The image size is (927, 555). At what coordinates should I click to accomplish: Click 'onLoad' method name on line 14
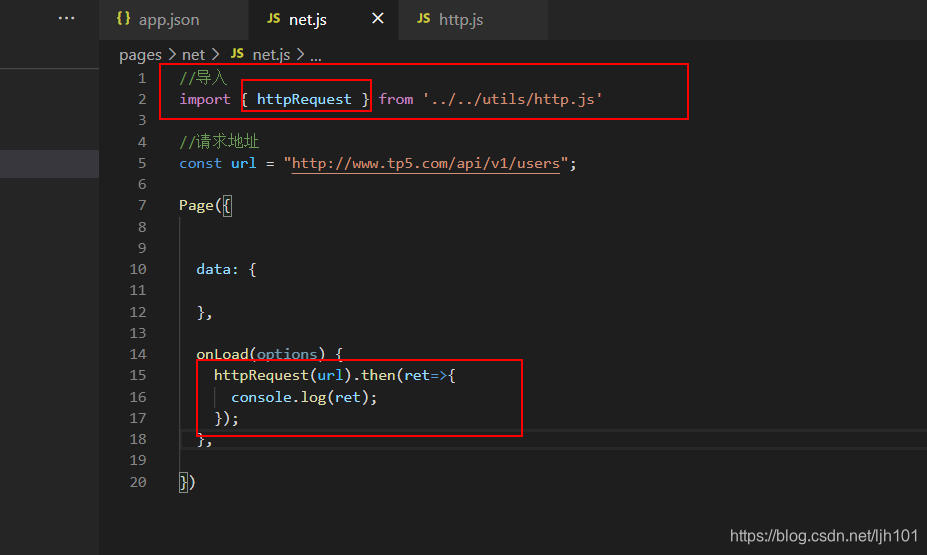222,354
